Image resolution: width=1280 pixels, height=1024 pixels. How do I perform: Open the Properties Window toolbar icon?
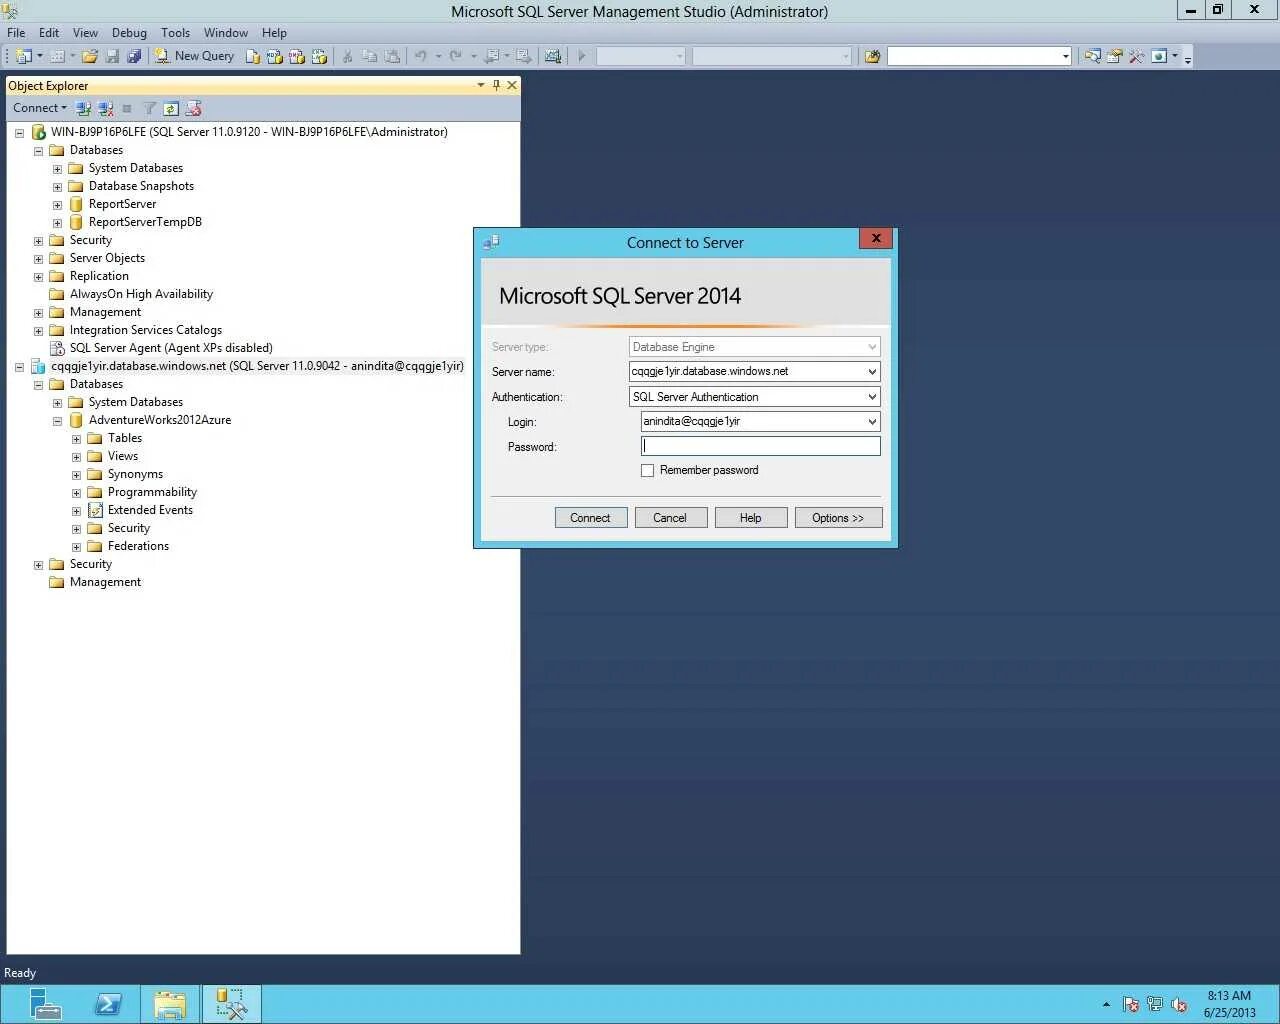click(x=1114, y=56)
